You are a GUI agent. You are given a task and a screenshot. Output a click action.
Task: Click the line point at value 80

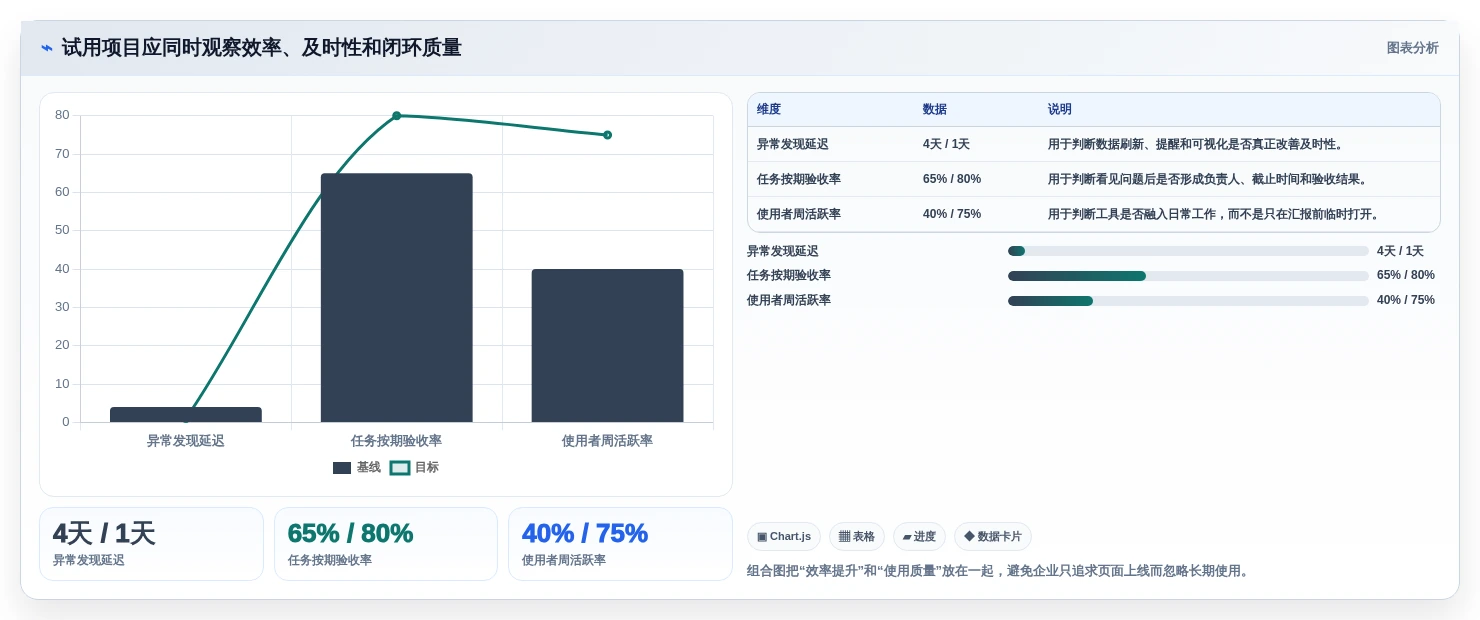point(396,116)
